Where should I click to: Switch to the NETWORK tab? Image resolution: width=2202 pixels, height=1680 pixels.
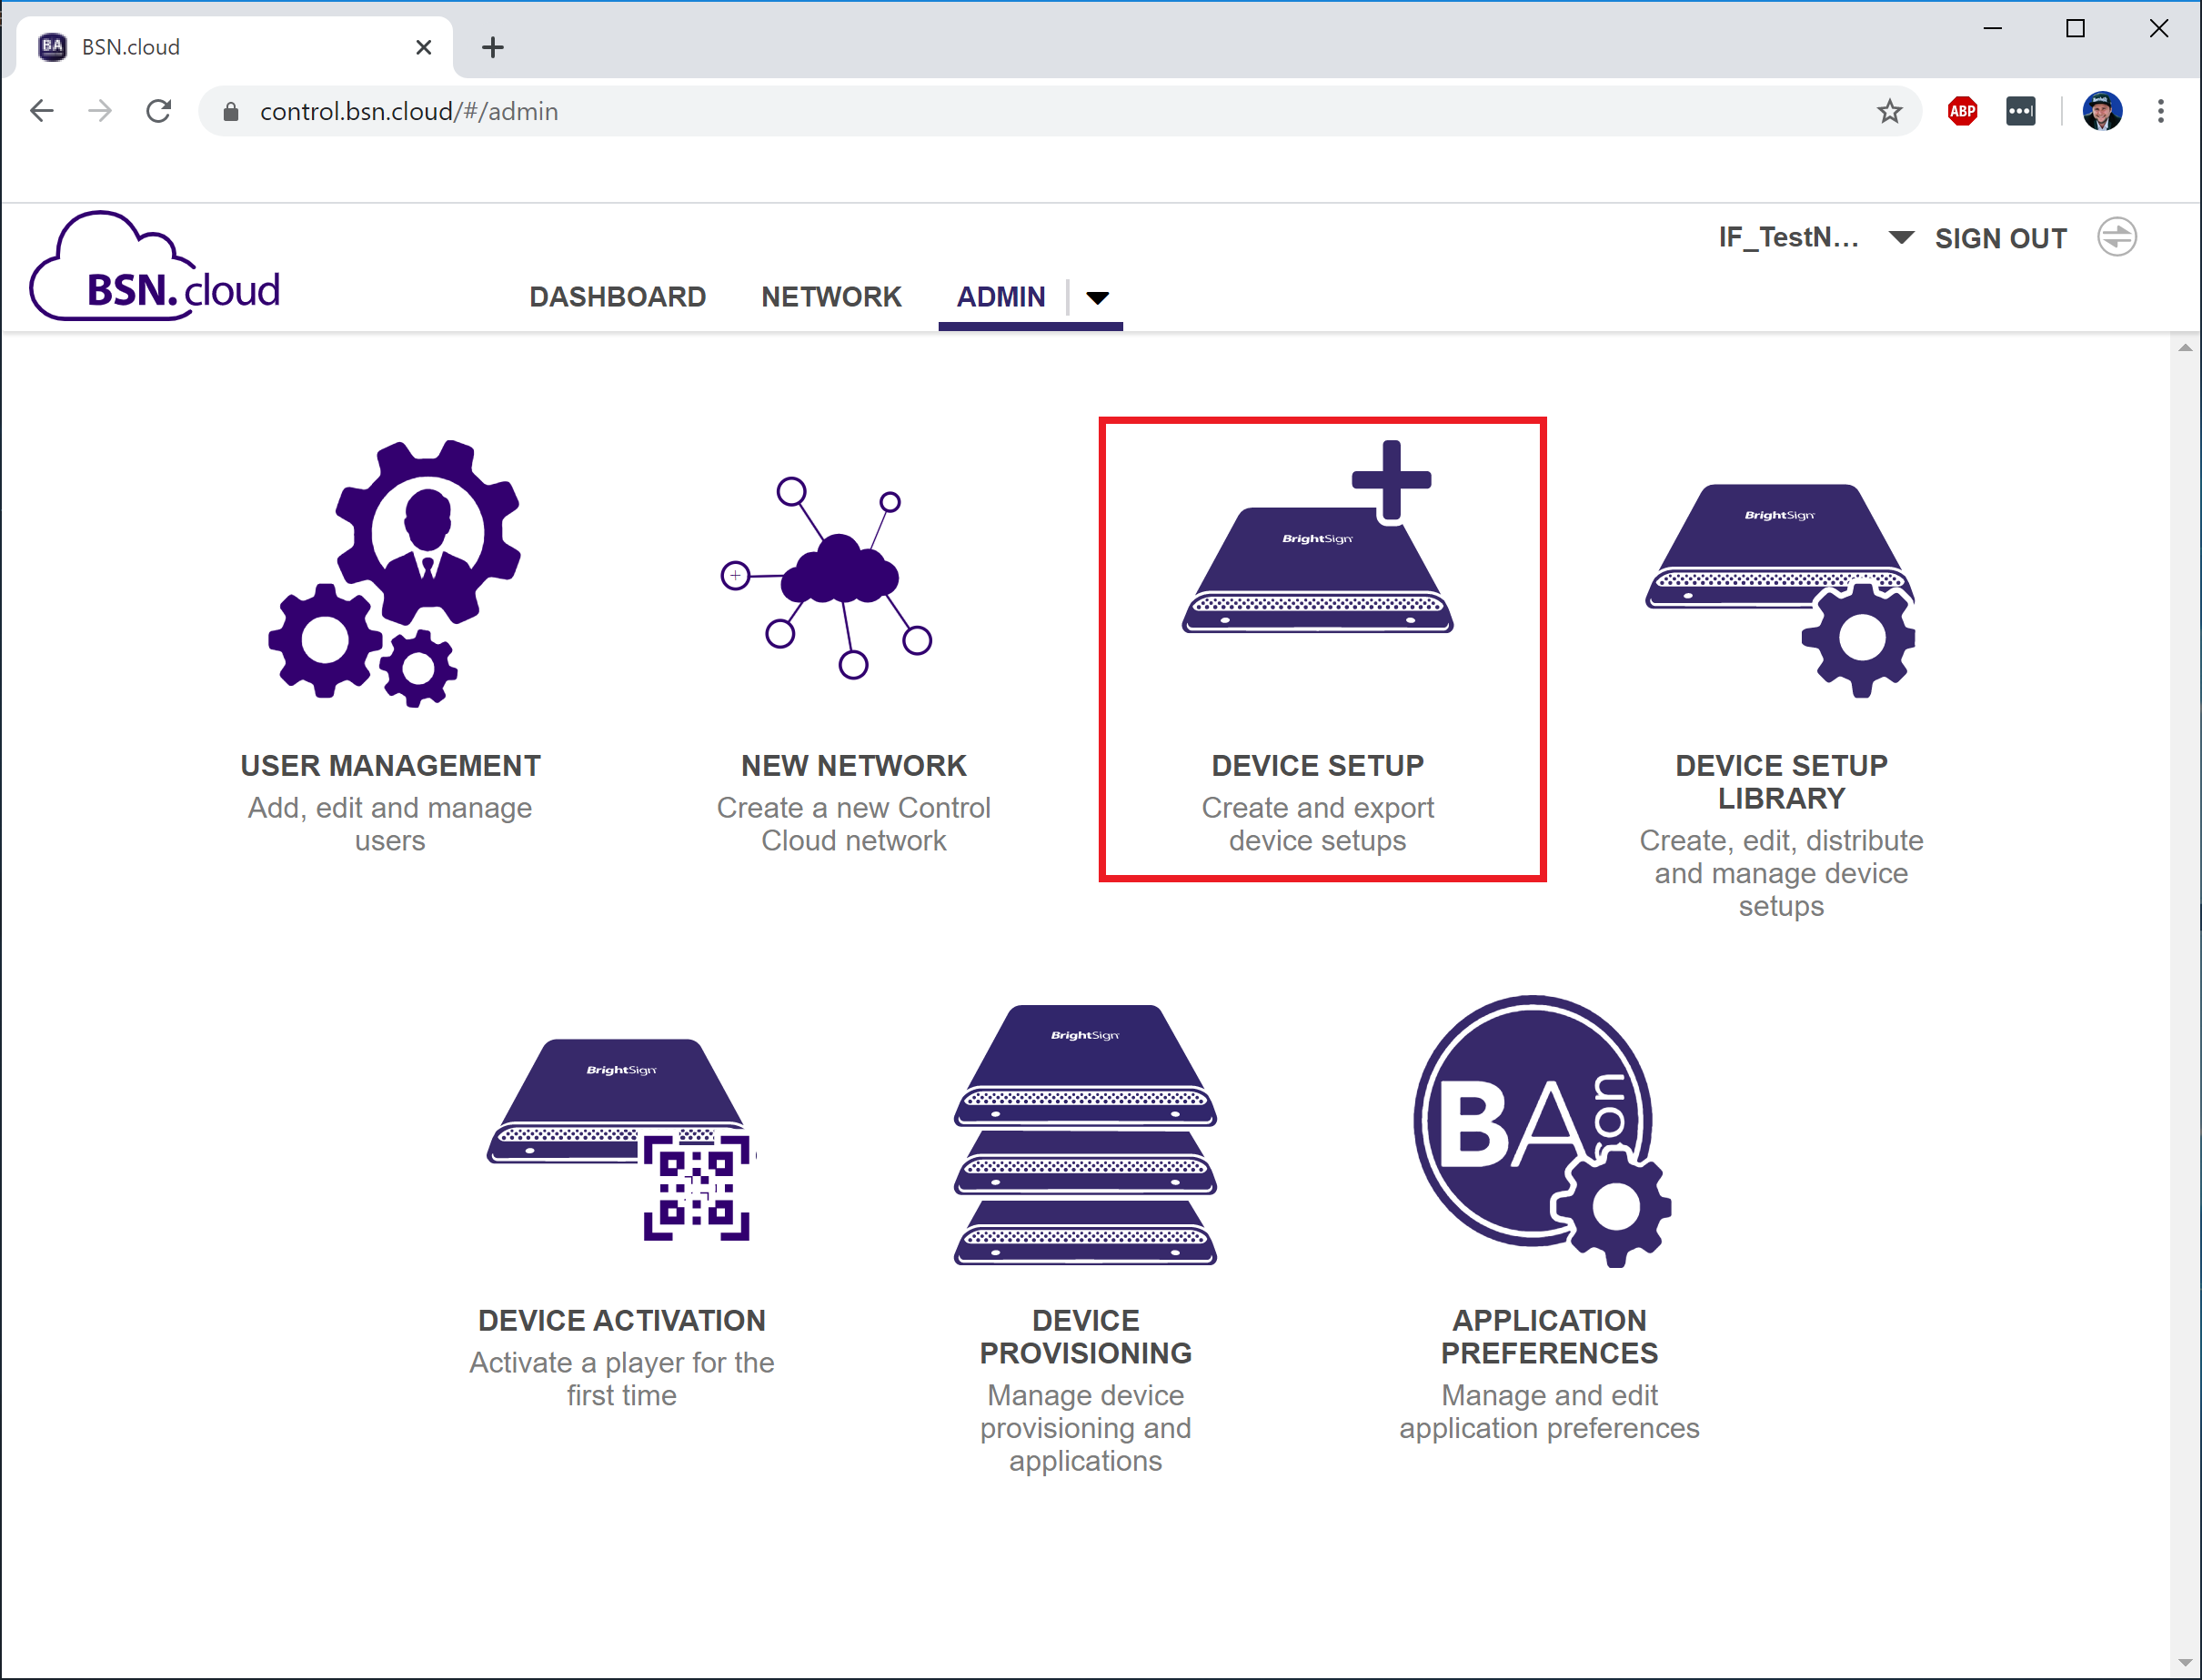point(831,297)
